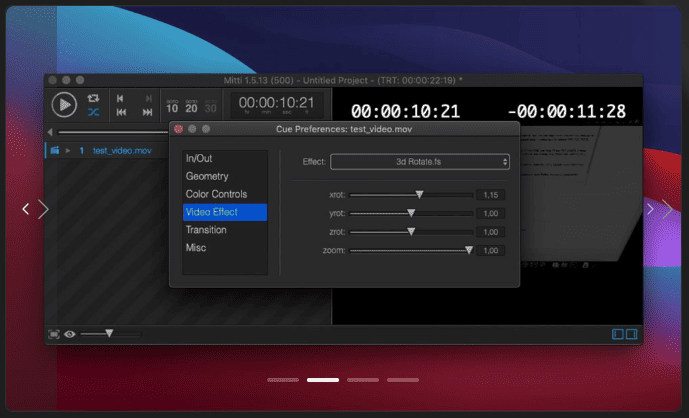The image size is (689, 418).
Task: Click the white right-side carousel arrow
Action: click(650, 209)
